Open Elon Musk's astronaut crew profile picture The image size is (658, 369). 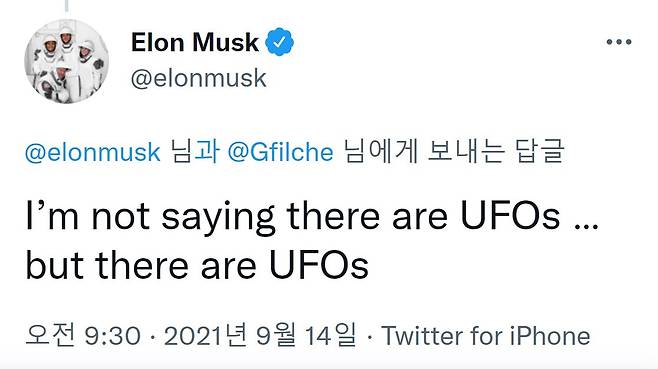click(66, 61)
